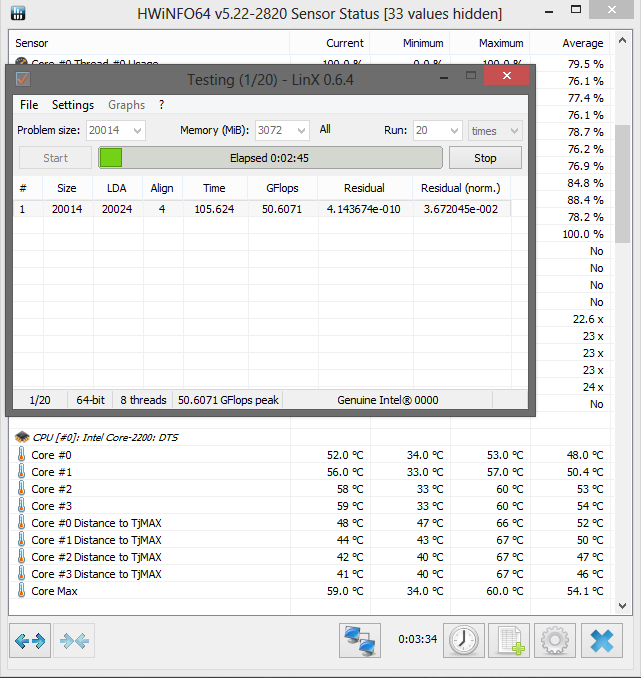Click the clock reset timer icon

pyautogui.click(x=464, y=640)
